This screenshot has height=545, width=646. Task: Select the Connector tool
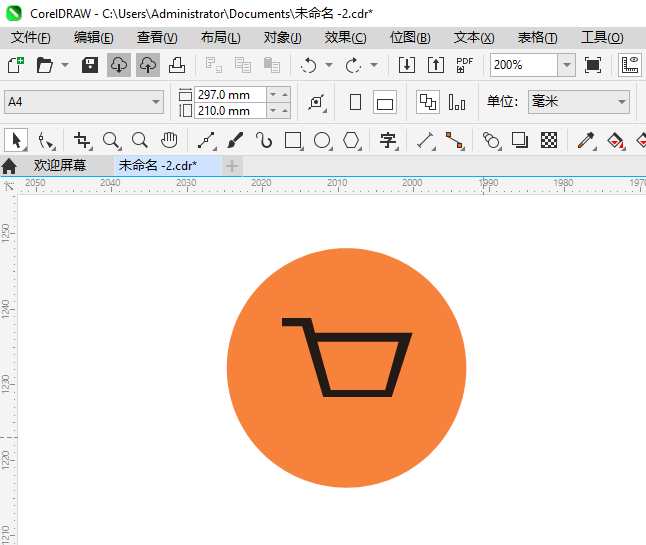(455, 140)
